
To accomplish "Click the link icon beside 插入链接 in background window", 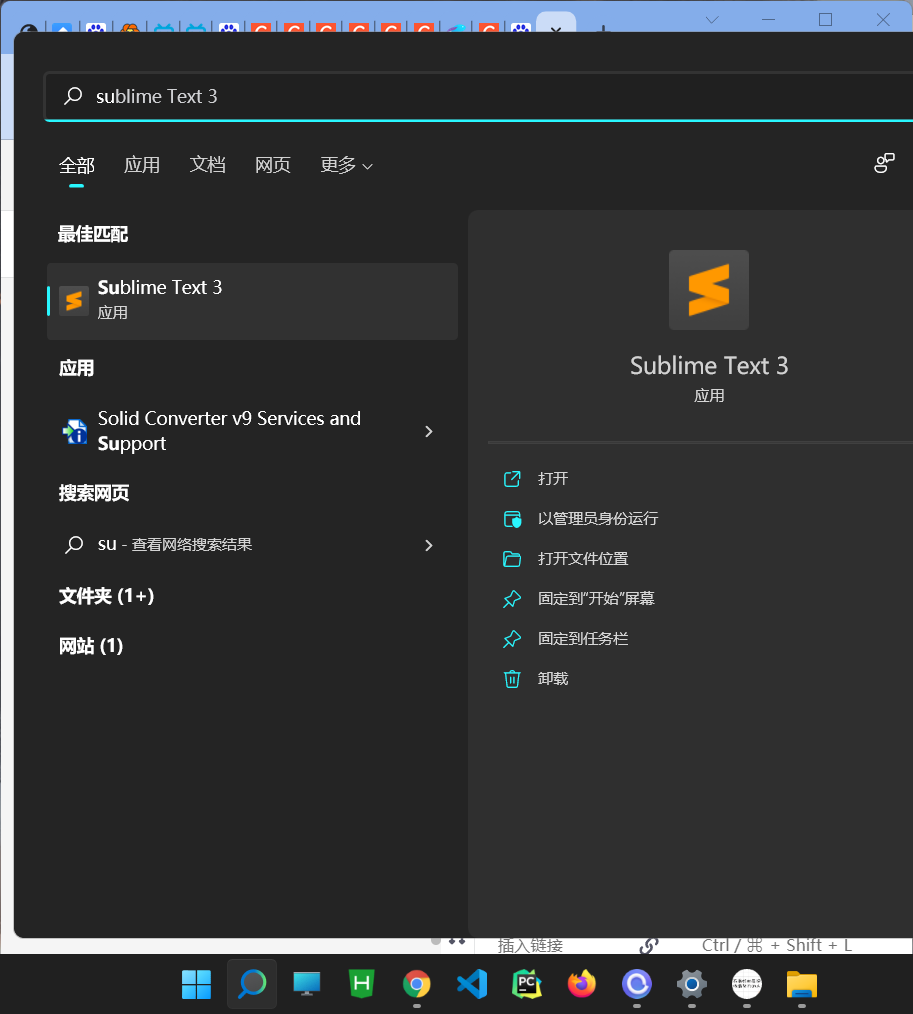I will coord(649,945).
